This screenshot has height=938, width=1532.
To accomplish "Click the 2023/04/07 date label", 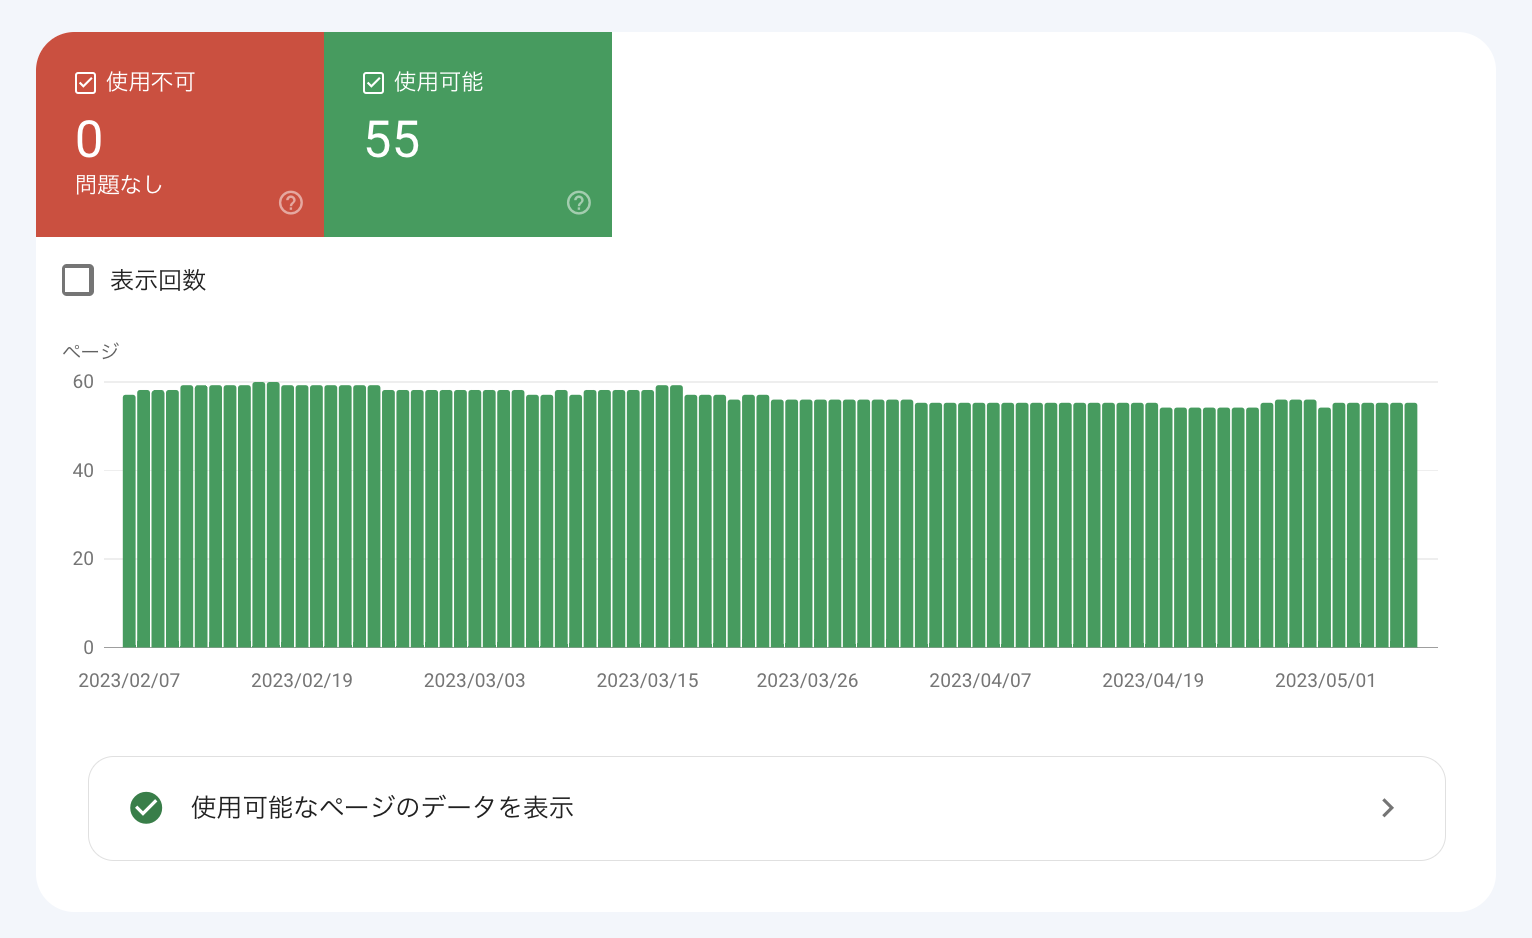I will [x=980, y=680].
